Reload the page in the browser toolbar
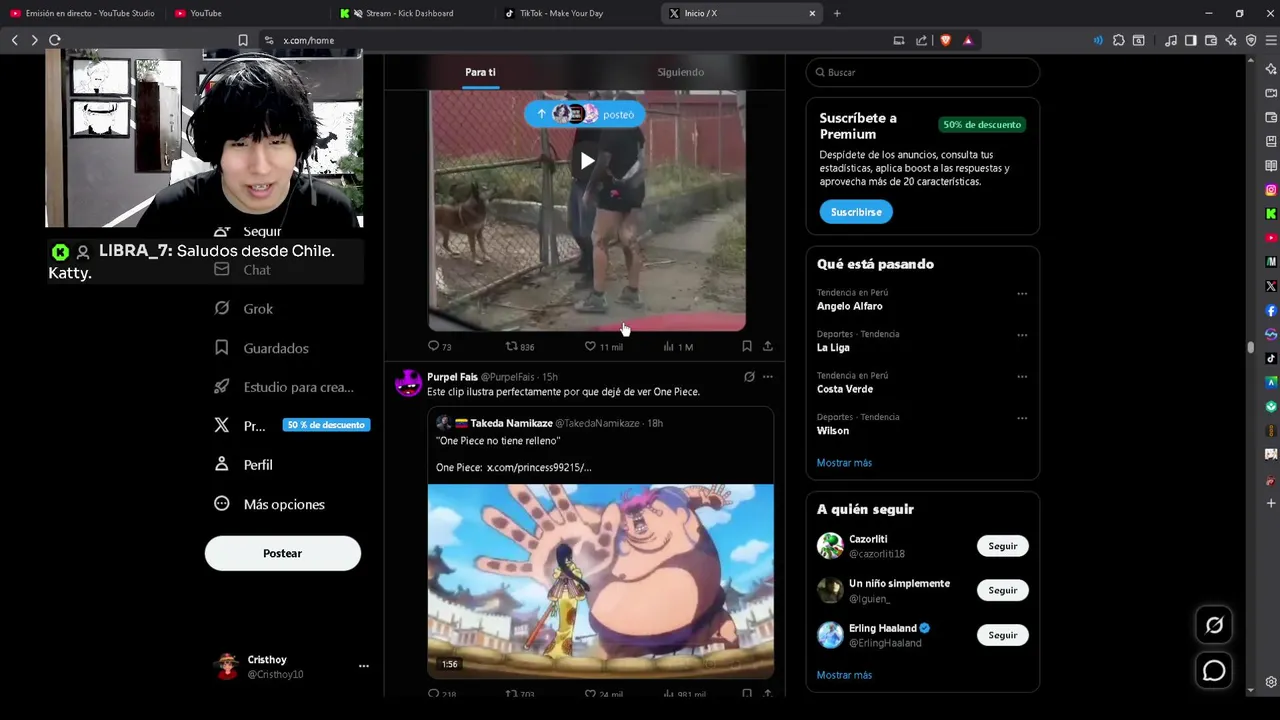 point(55,40)
